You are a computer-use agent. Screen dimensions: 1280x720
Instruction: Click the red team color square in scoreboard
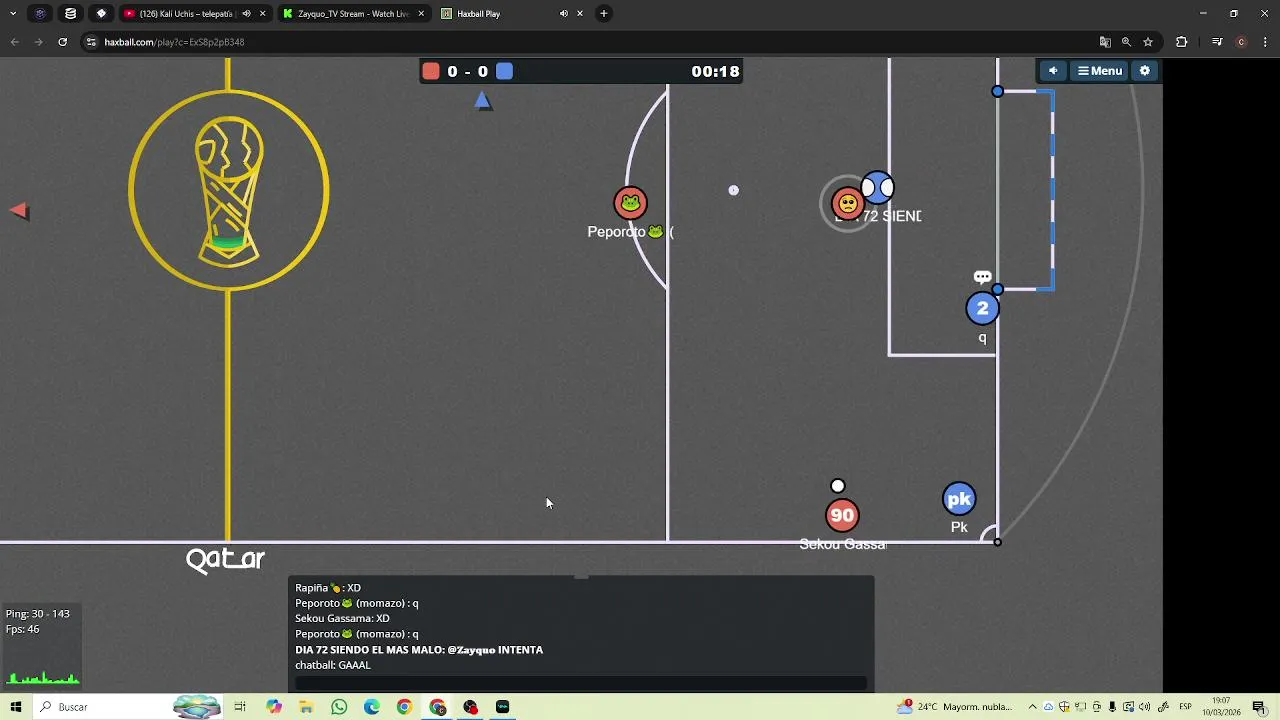(431, 71)
